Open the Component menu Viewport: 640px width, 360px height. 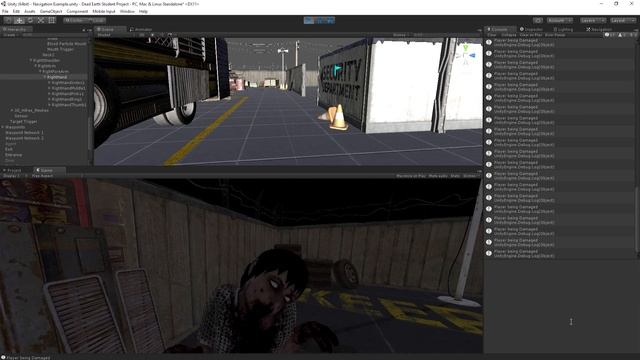pos(77,11)
